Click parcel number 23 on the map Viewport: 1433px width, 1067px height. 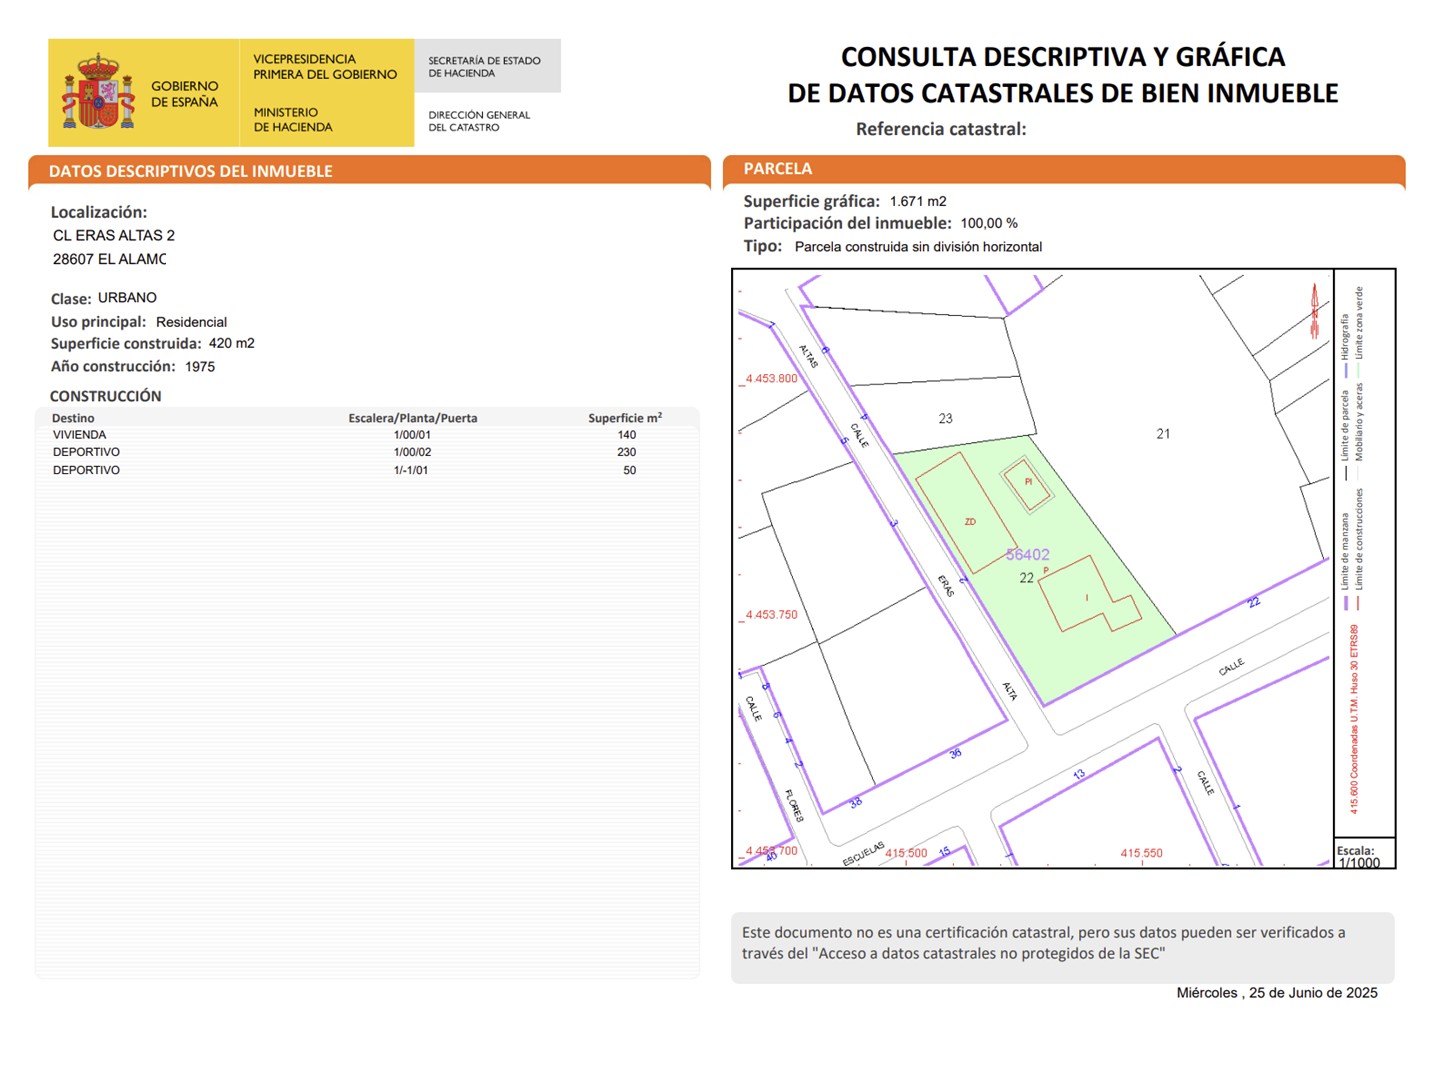(x=945, y=418)
